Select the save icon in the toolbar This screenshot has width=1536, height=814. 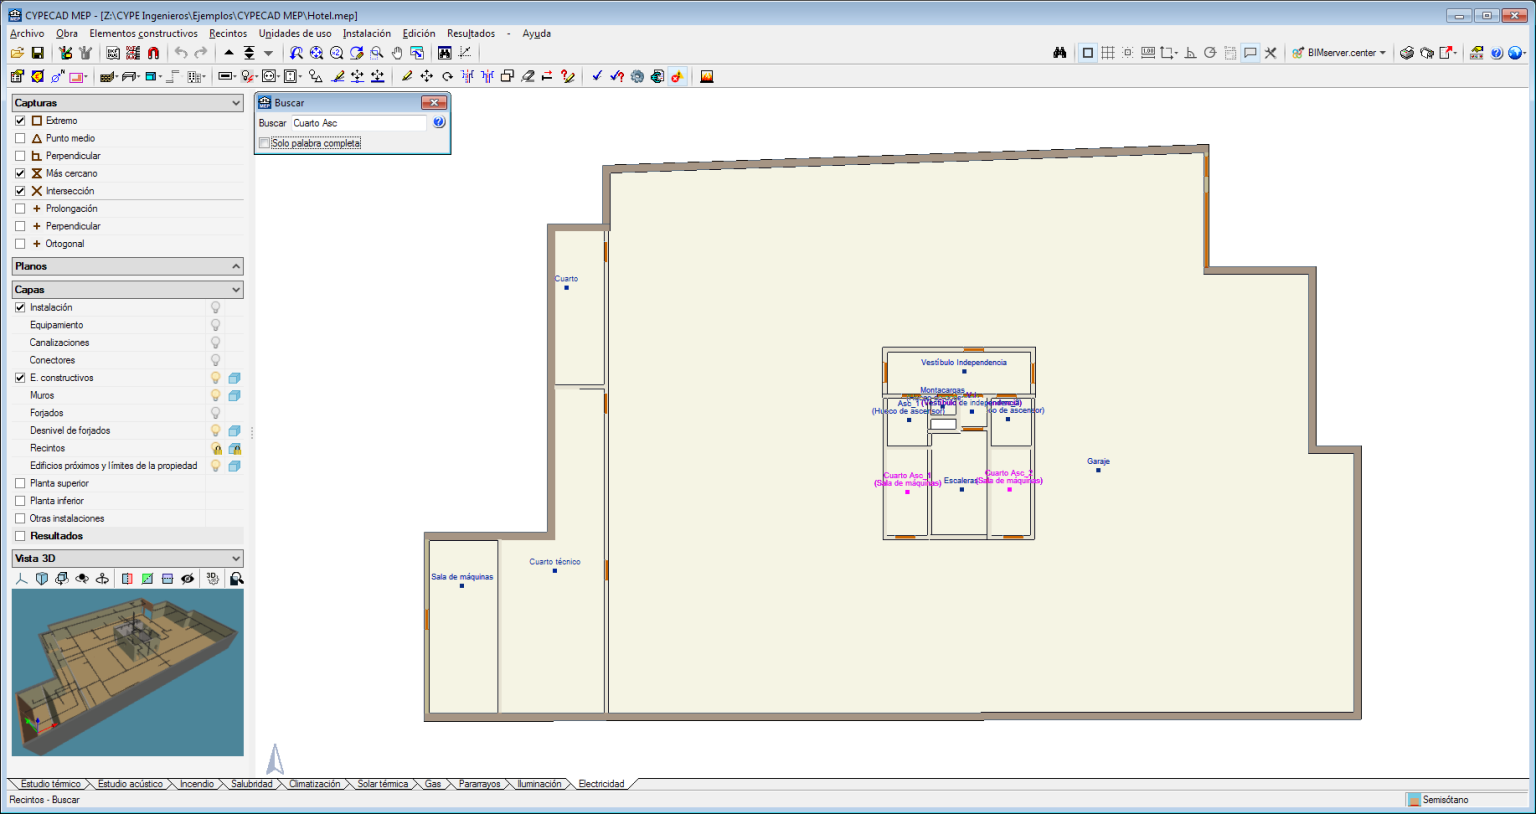coord(38,52)
